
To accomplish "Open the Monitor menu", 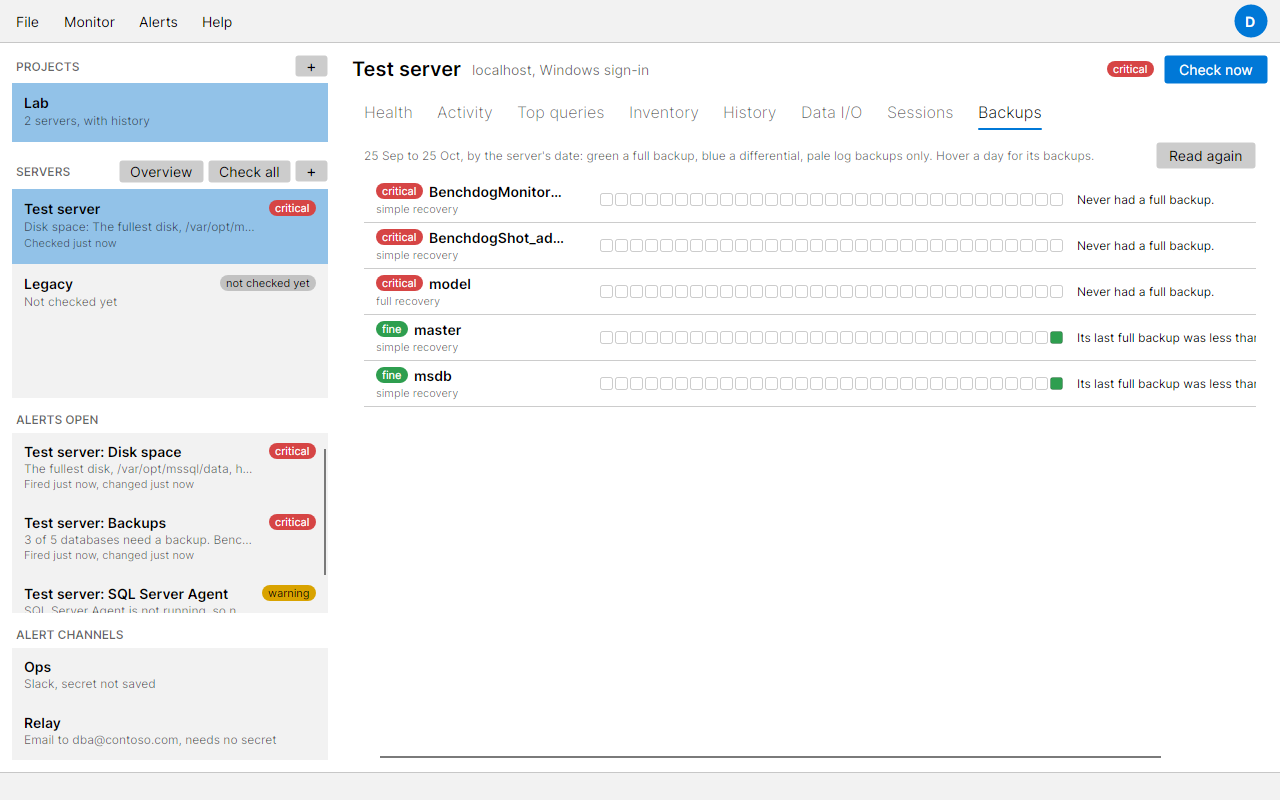I will (x=90, y=22).
